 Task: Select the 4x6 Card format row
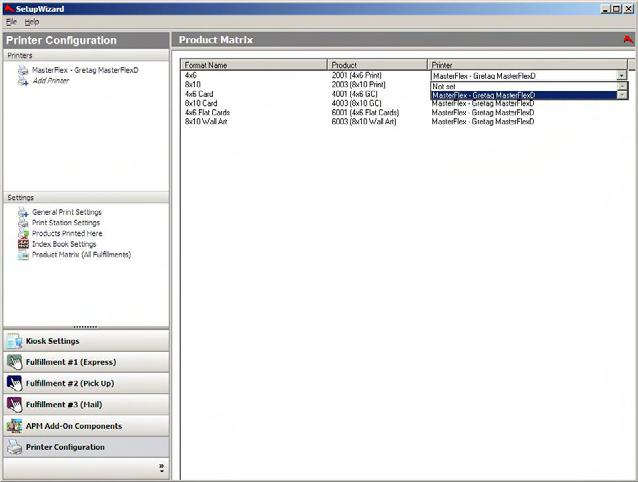click(199, 94)
